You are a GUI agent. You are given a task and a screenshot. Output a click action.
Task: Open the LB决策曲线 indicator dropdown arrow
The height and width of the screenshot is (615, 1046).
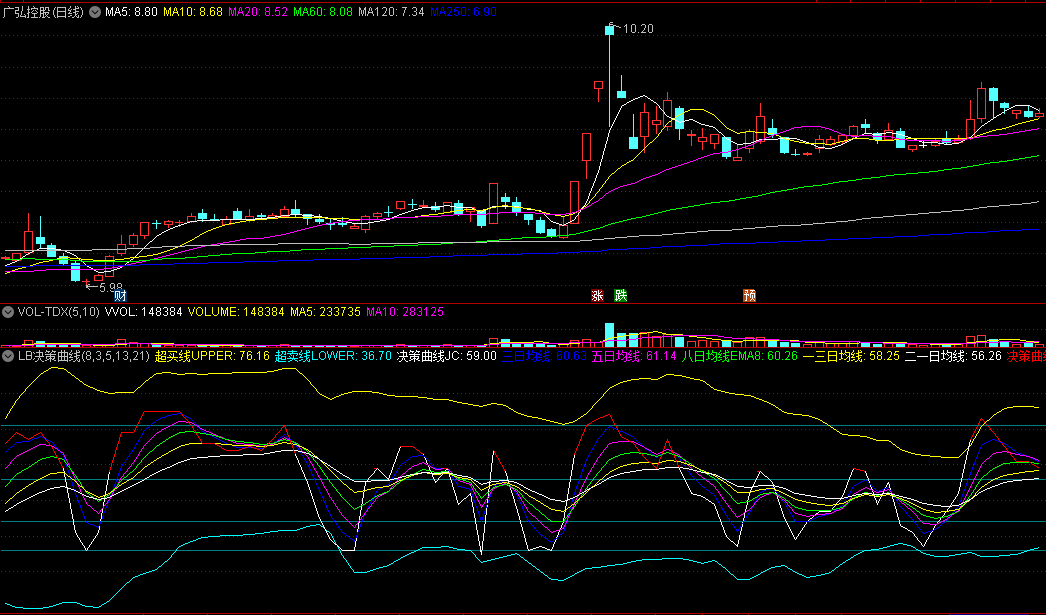tap(8, 356)
